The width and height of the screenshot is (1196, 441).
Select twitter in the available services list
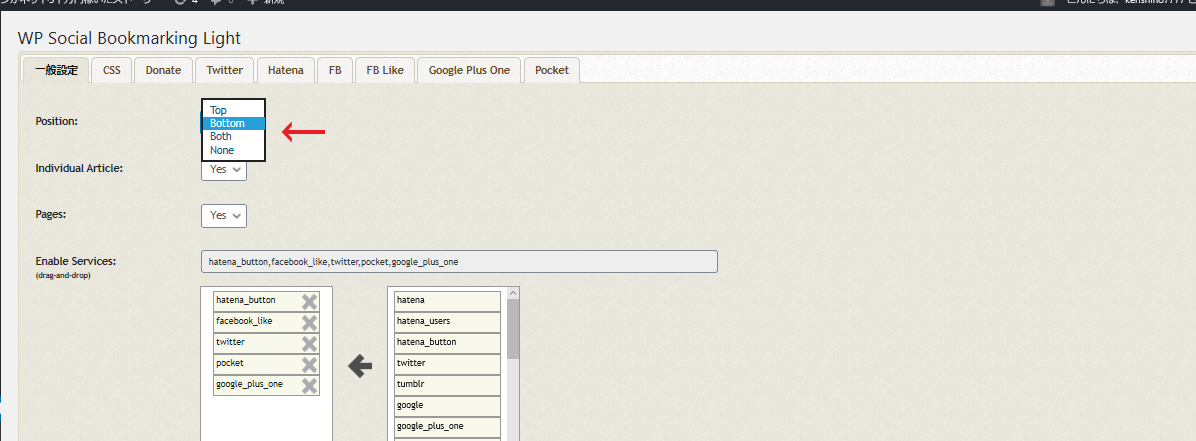pyautogui.click(x=448, y=364)
